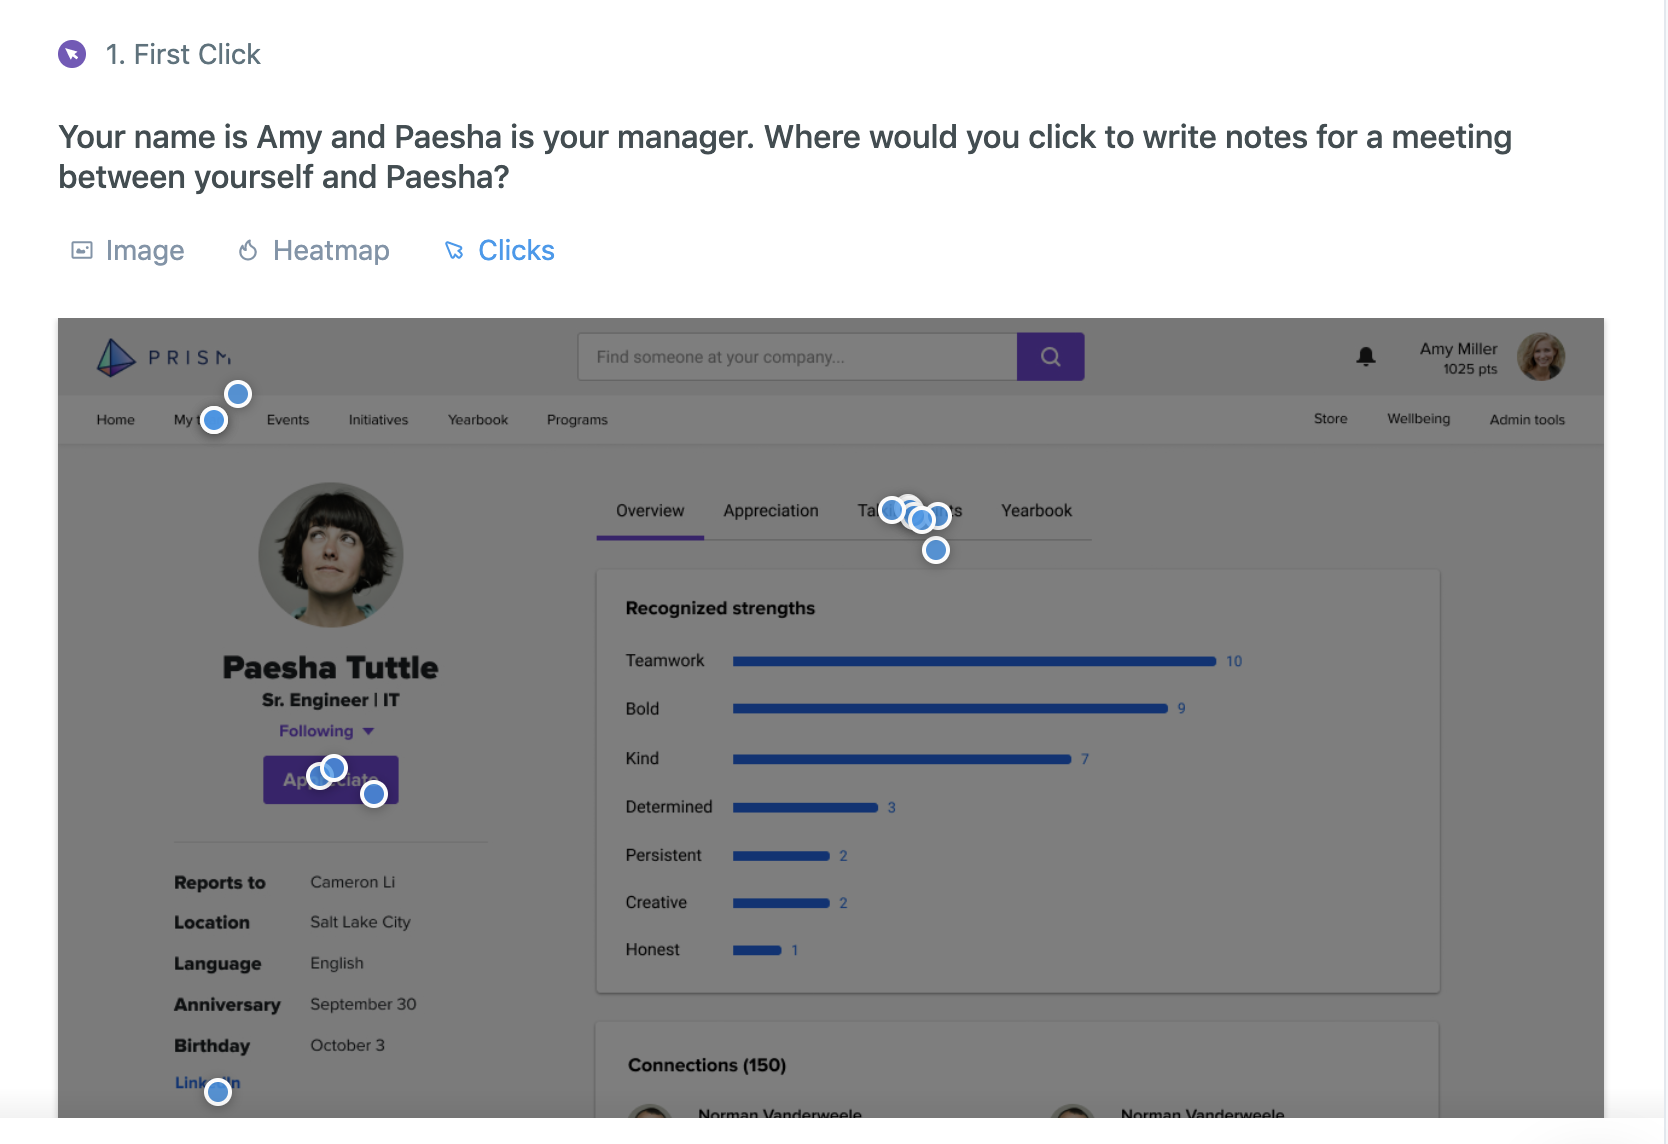
Task: Click Amy Miller's avatar photo
Action: tap(1541, 357)
